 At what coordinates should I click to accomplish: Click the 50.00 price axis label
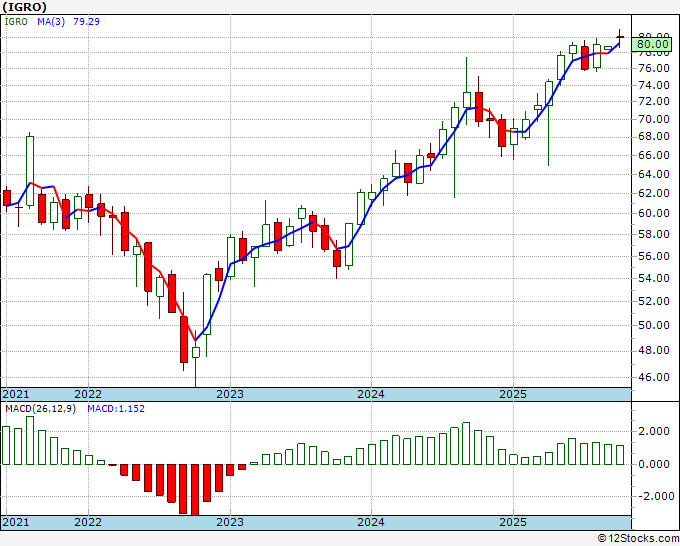pyautogui.click(x=654, y=325)
